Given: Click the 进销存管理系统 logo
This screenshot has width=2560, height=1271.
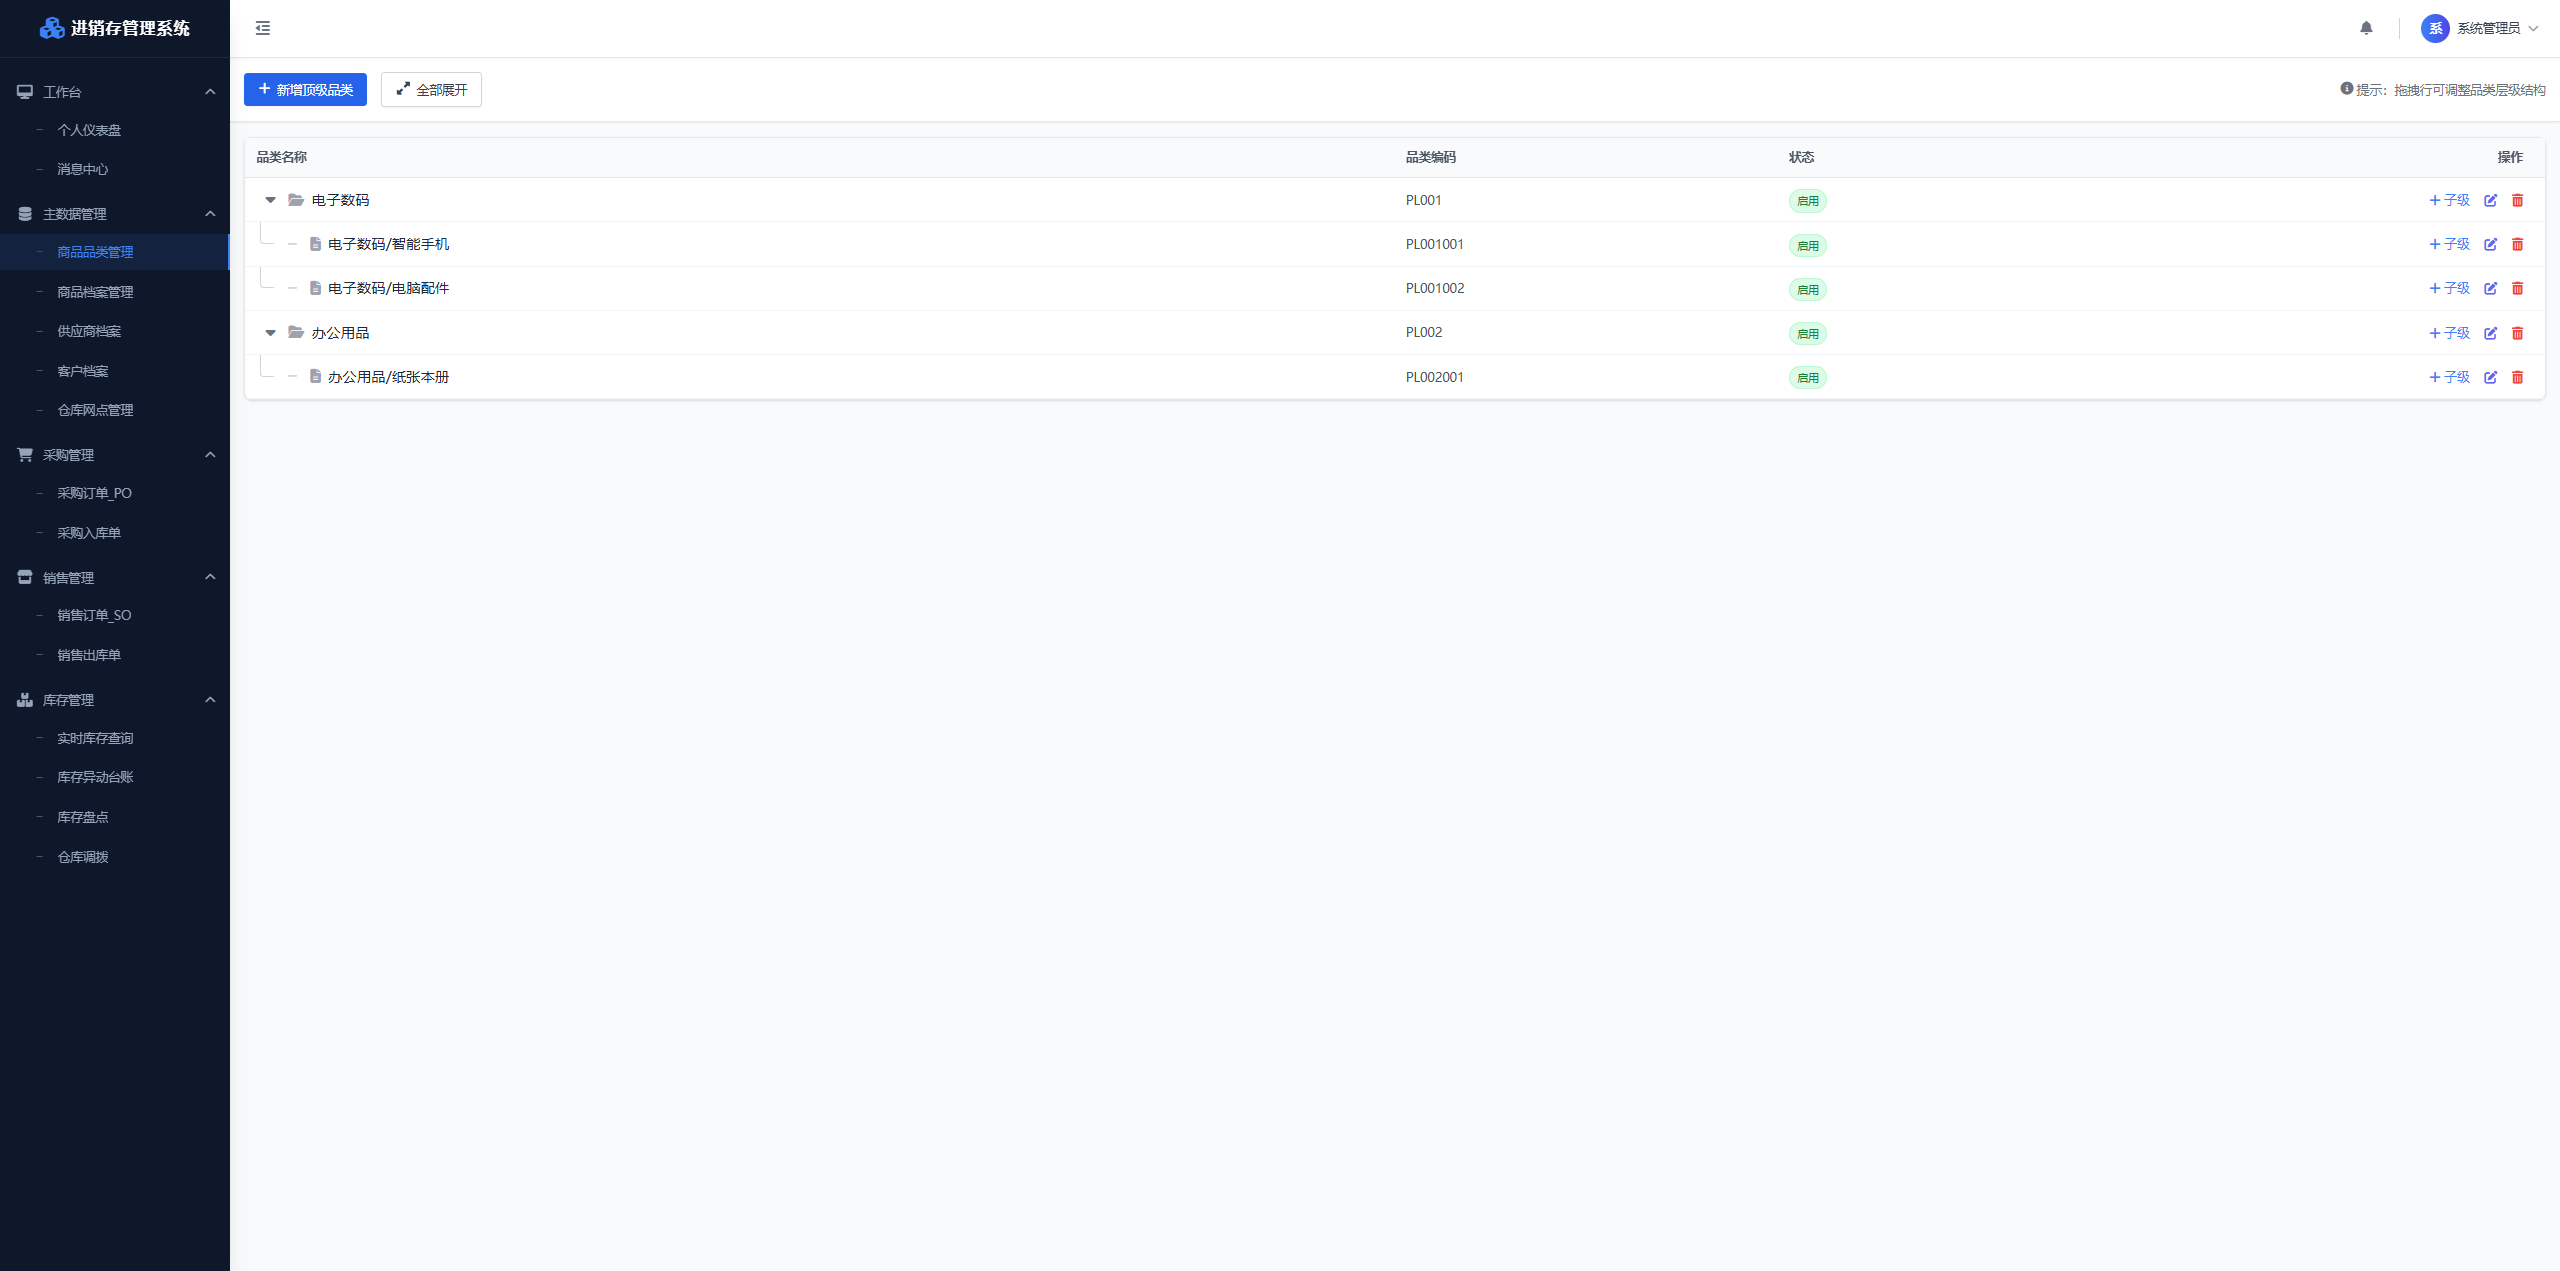Looking at the screenshot, I should pyautogui.click(x=114, y=28).
